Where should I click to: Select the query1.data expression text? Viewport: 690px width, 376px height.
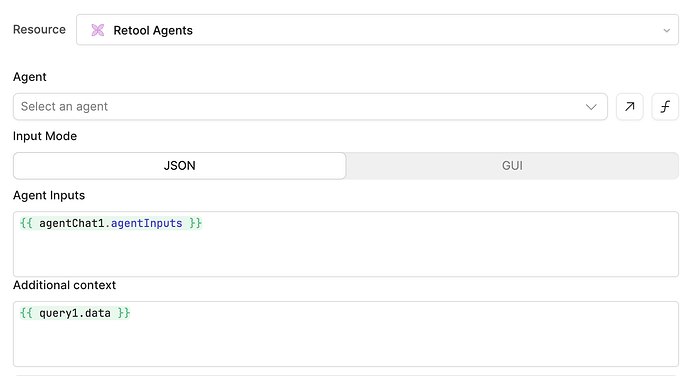[x=75, y=313]
